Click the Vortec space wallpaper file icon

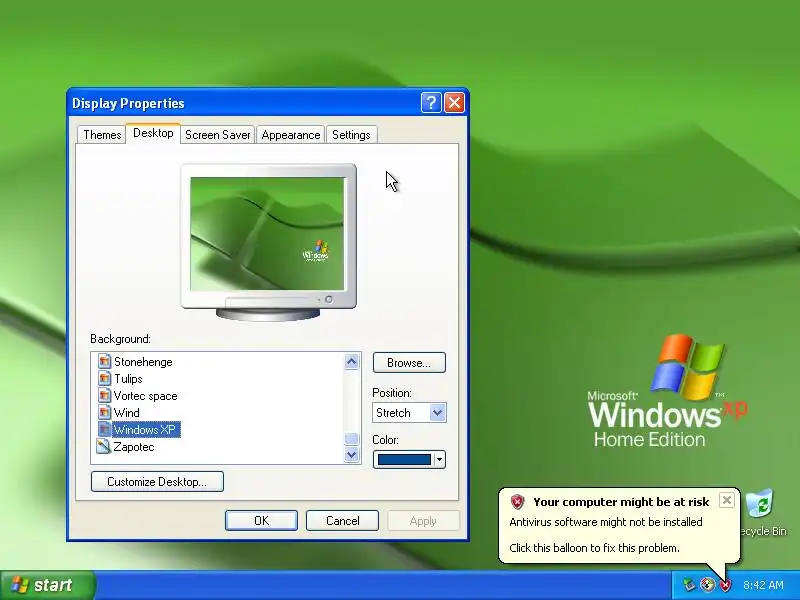click(105, 395)
